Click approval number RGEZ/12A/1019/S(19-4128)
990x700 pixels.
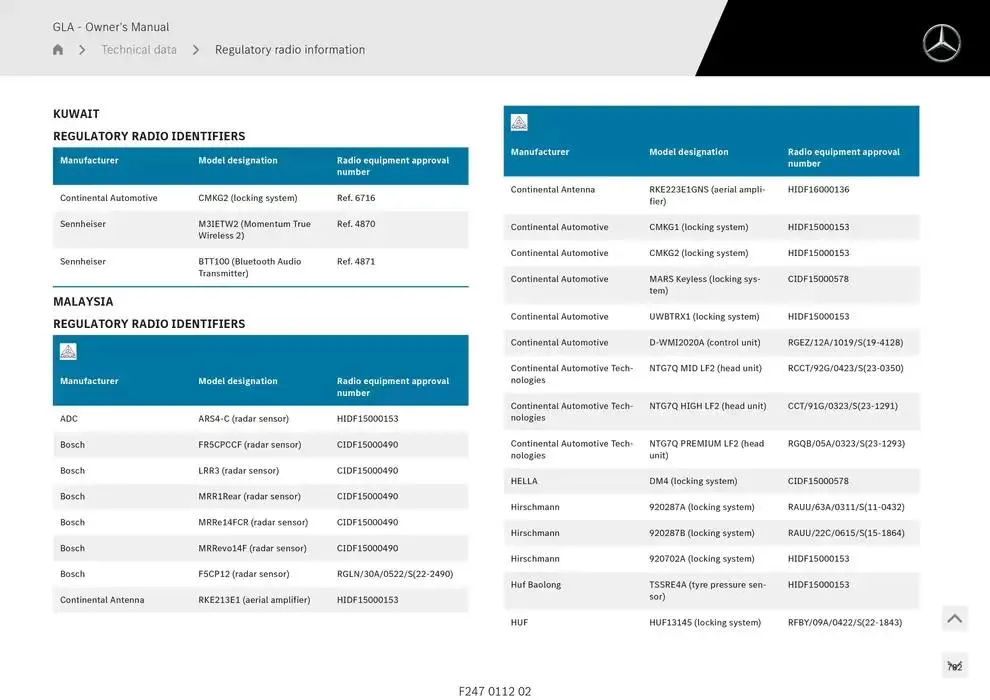[845, 343]
